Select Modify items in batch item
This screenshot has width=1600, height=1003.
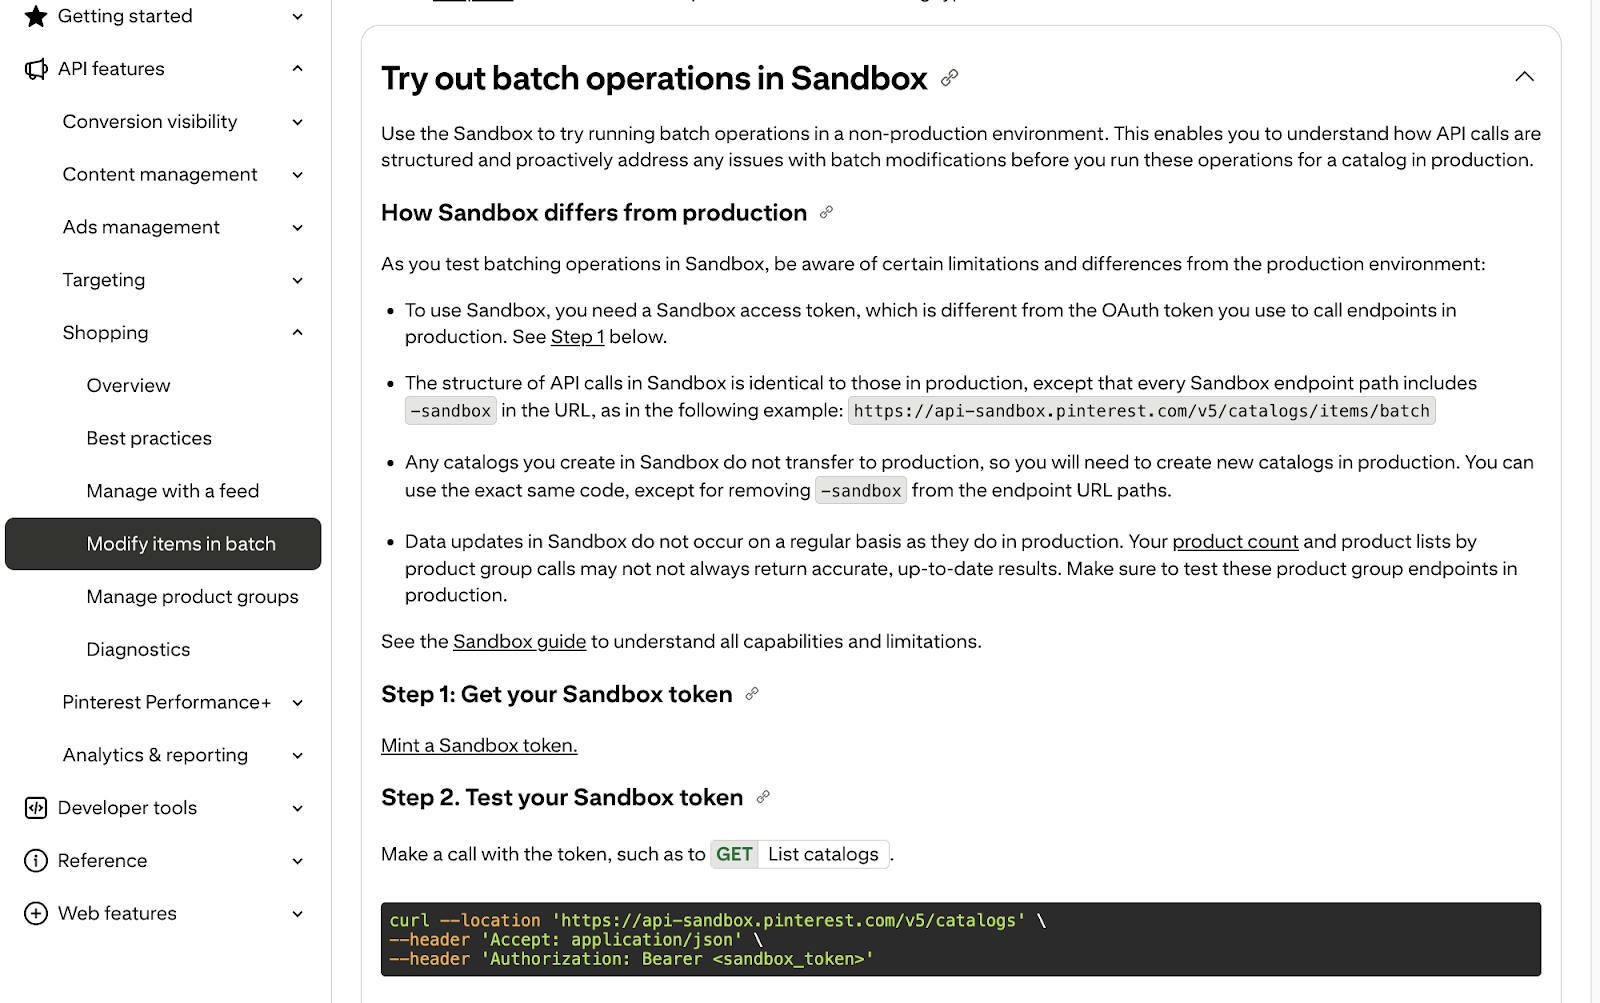(163, 544)
